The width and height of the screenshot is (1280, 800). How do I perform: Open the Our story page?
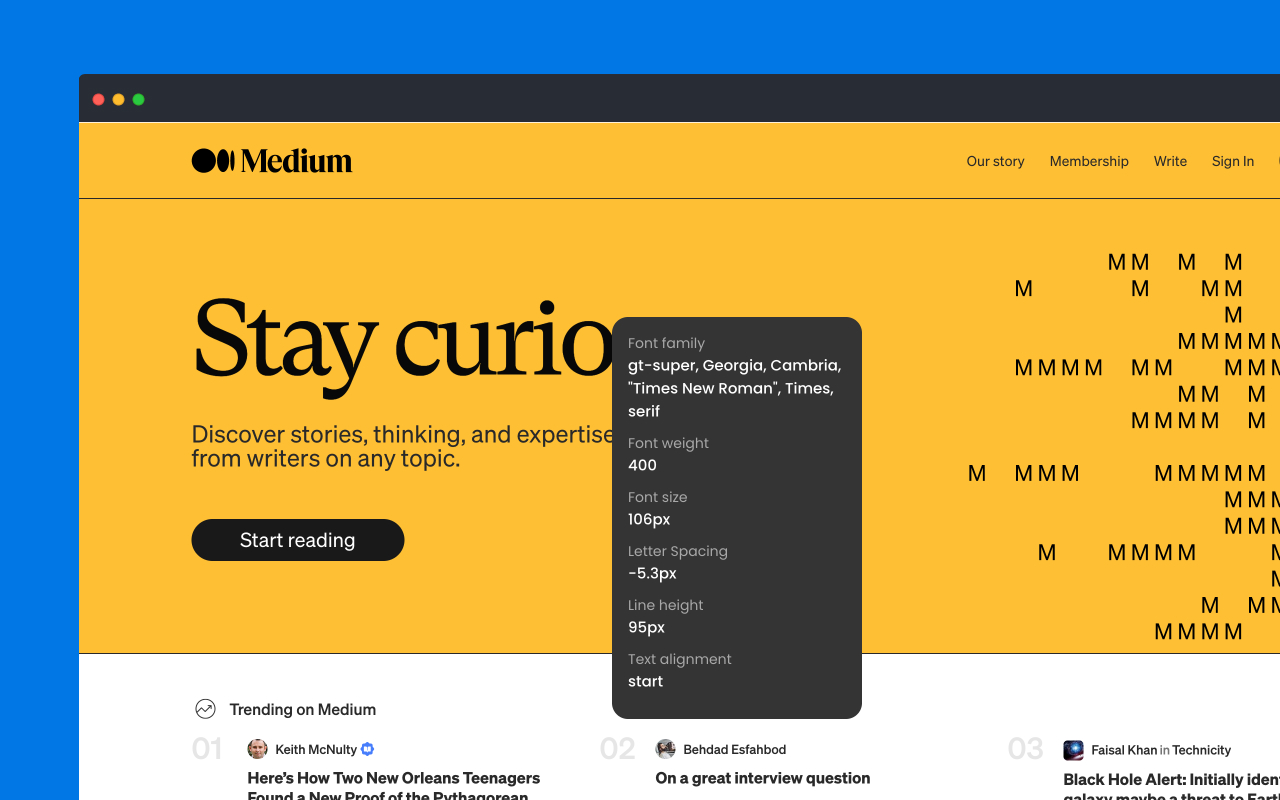coord(994,161)
